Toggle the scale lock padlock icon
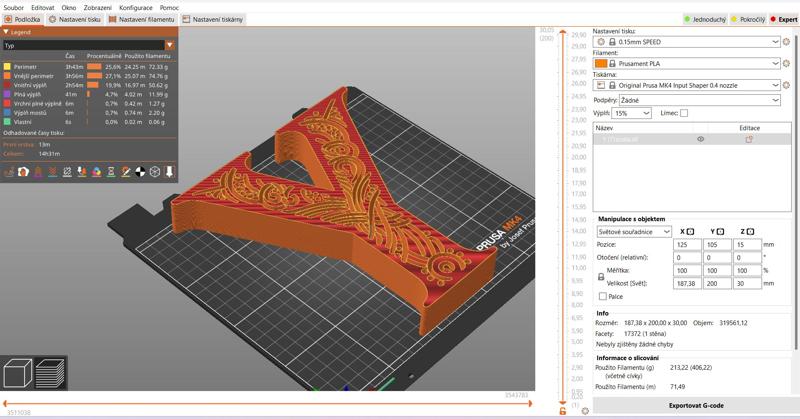The image size is (800, 419). [x=601, y=276]
